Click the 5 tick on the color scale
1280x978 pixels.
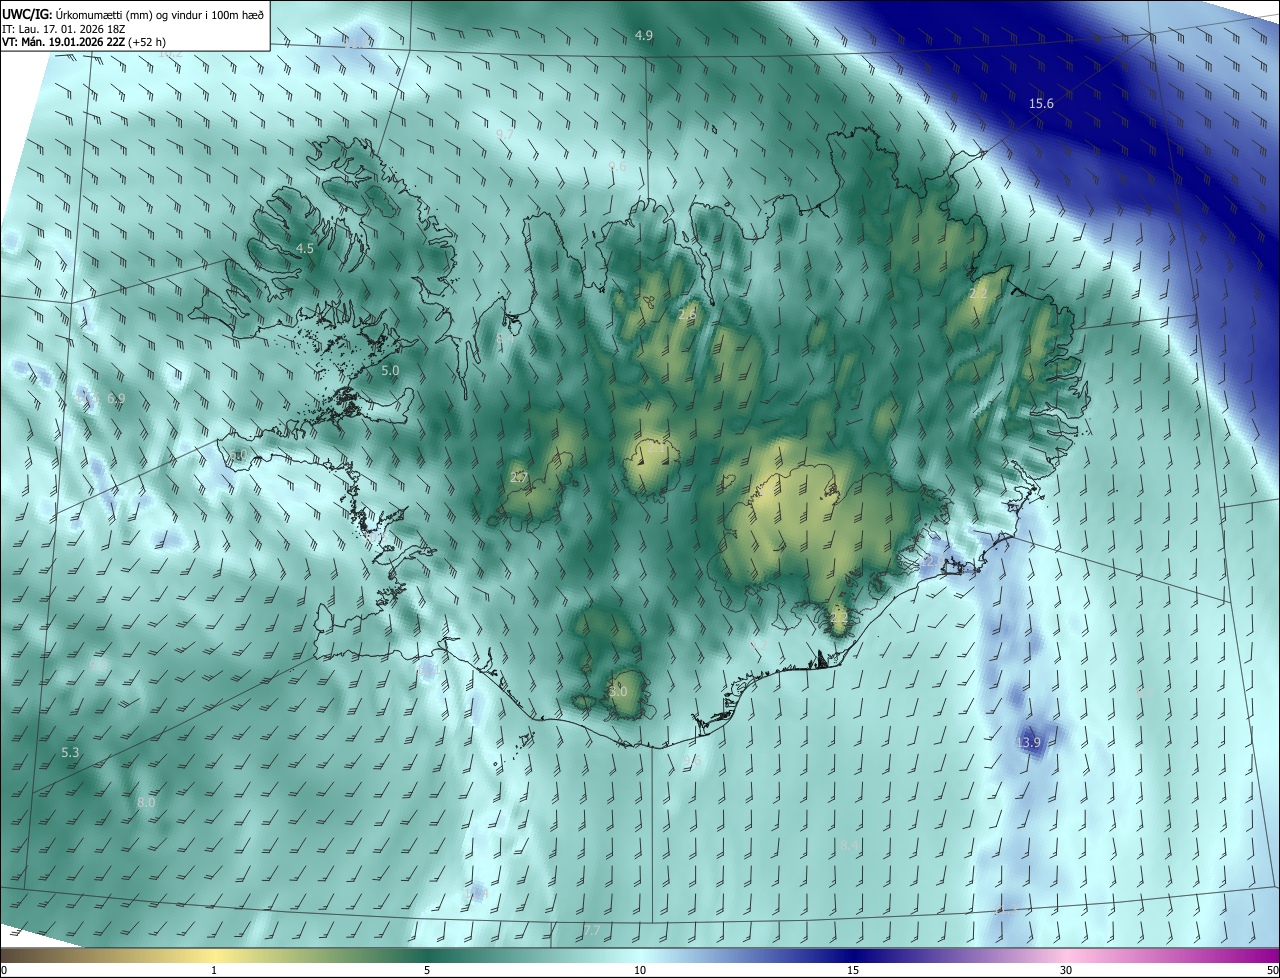point(427,970)
